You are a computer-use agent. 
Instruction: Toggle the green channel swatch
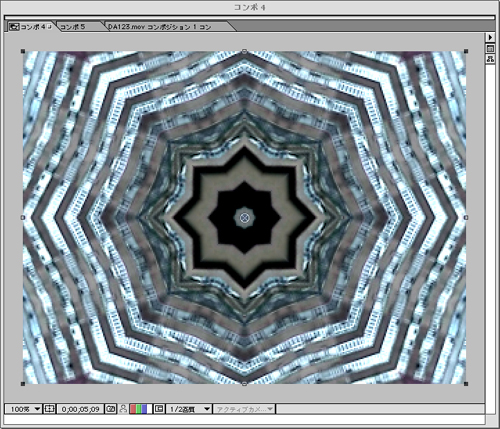(x=138, y=409)
